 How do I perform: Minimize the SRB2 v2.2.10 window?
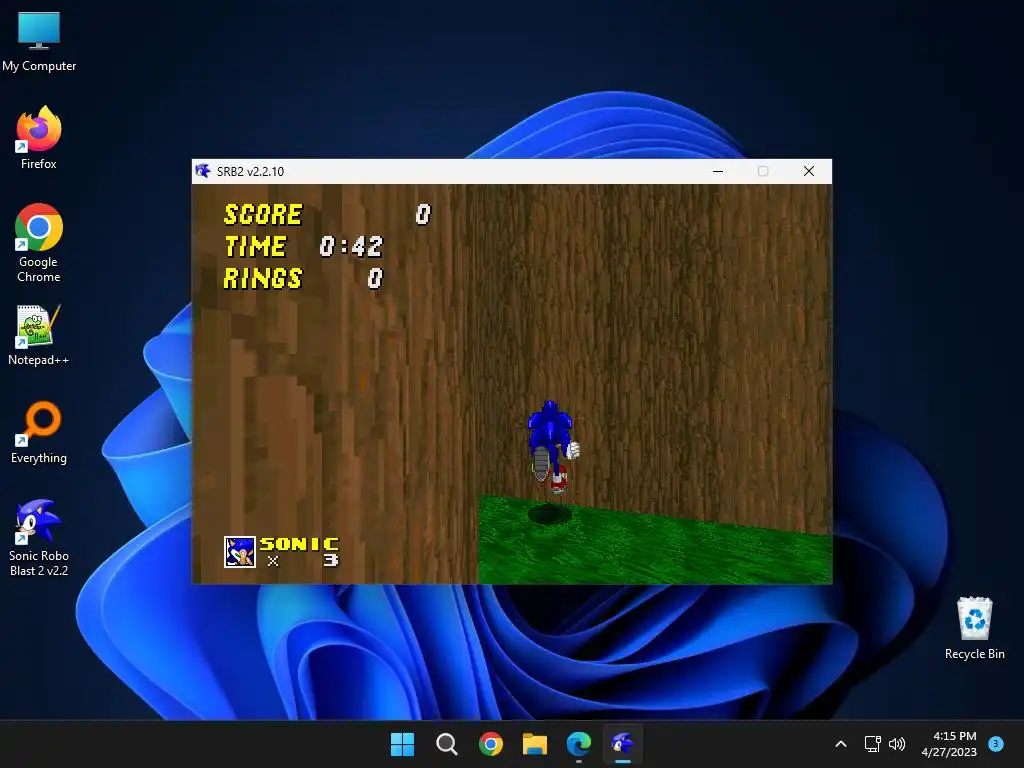(x=718, y=171)
